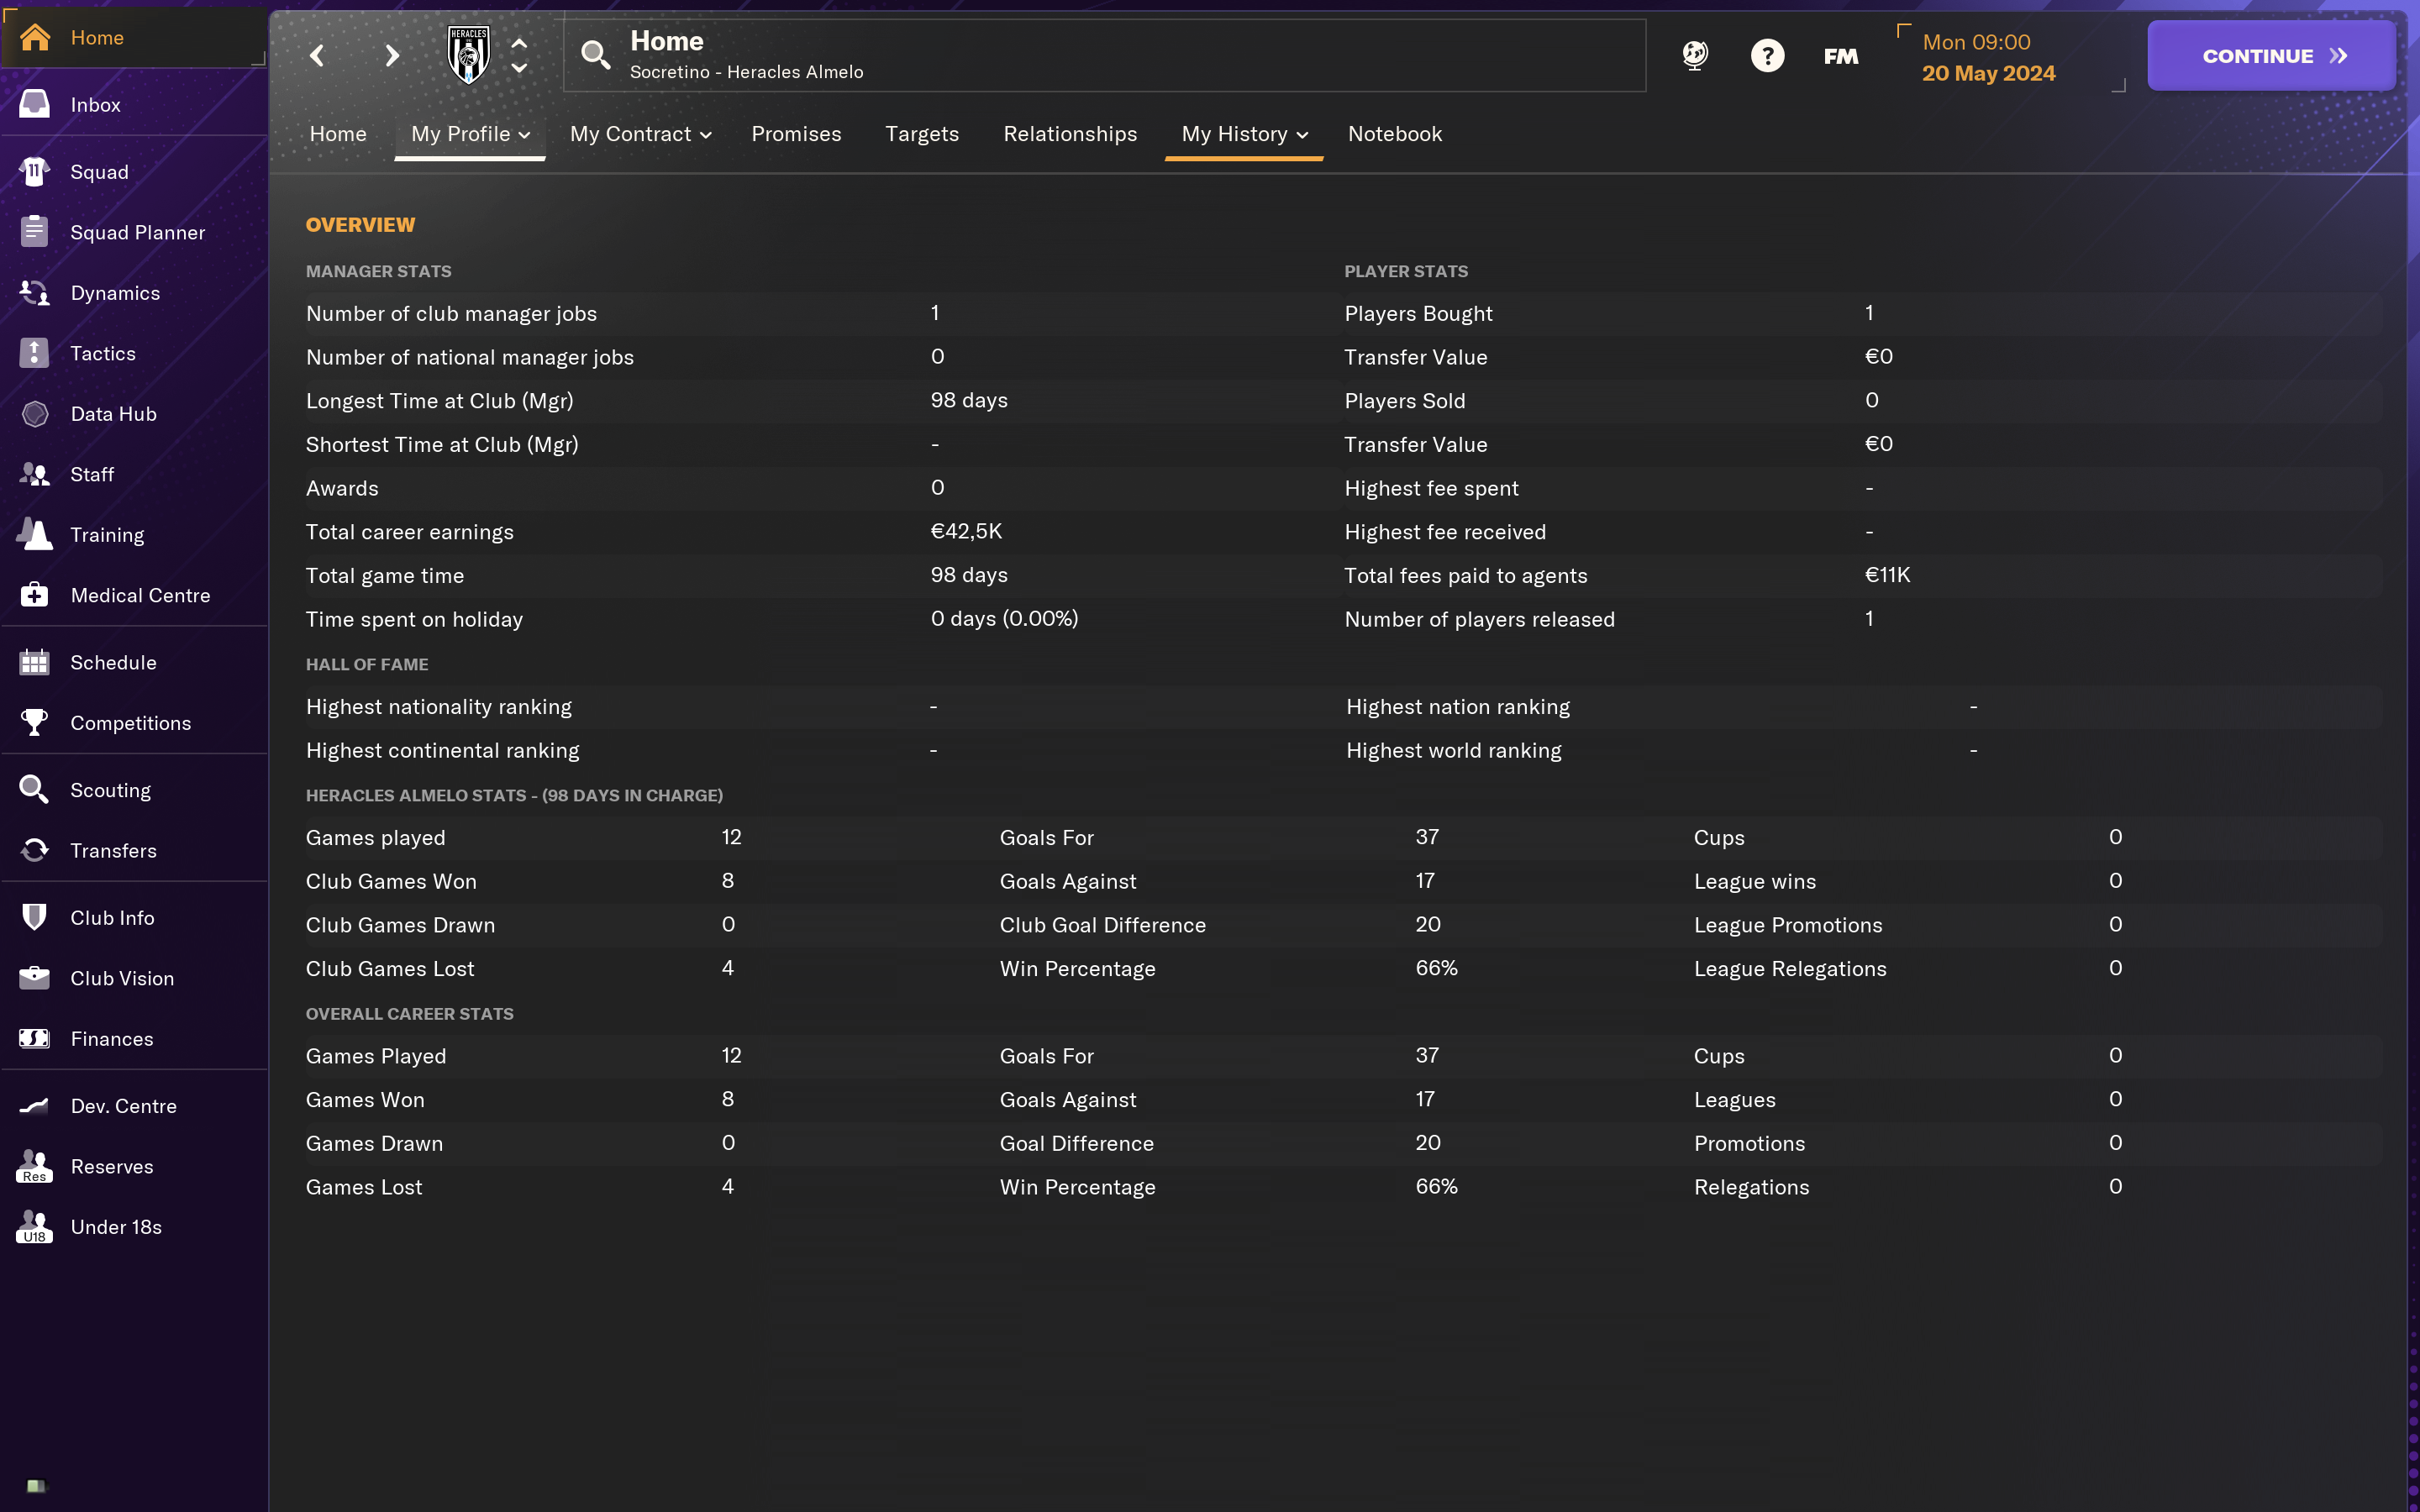Select the Scouting sidebar icon
Viewport: 2420px width, 1512px height.
click(x=34, y=790)
